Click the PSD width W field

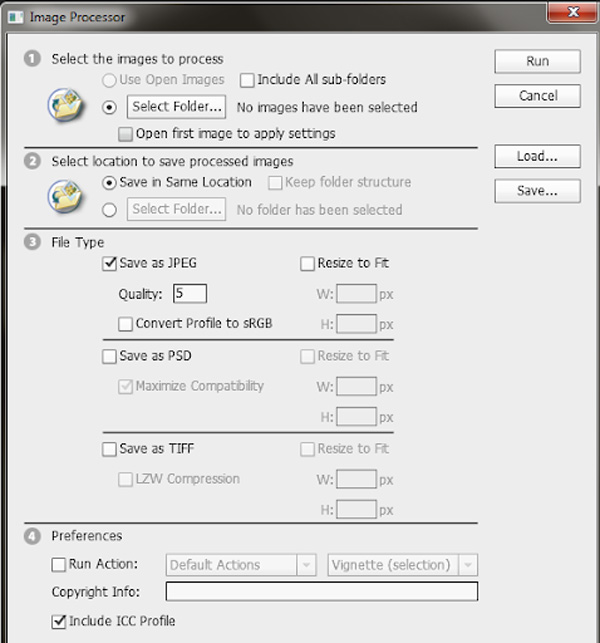pos(356,386)
